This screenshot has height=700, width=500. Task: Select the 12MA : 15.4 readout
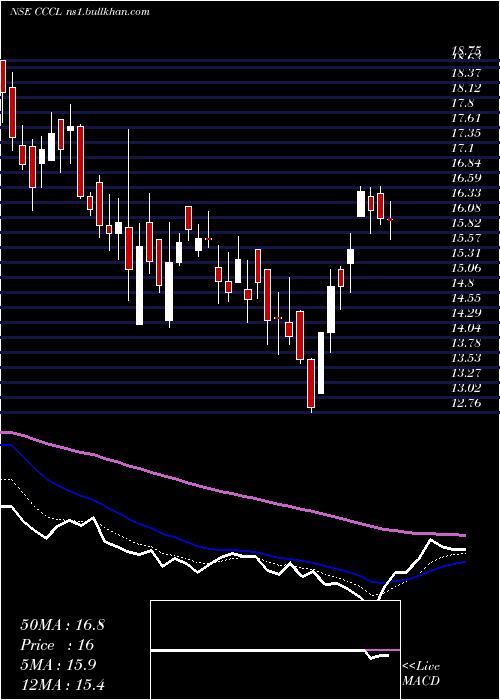62,684
